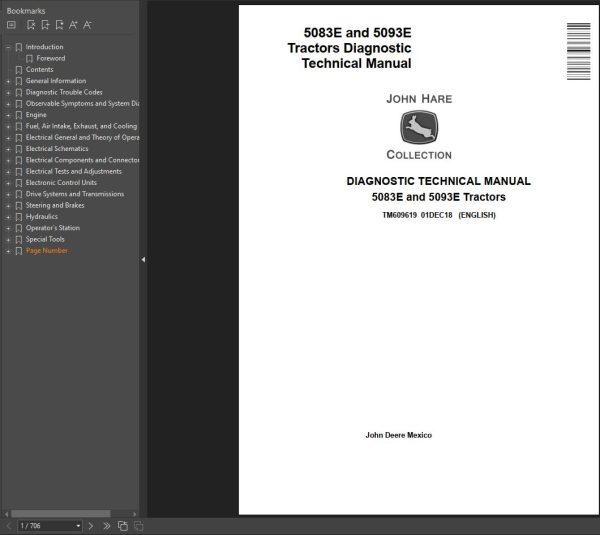Select Observable Symptoms and System bookmark label

[x=82, y=103]
